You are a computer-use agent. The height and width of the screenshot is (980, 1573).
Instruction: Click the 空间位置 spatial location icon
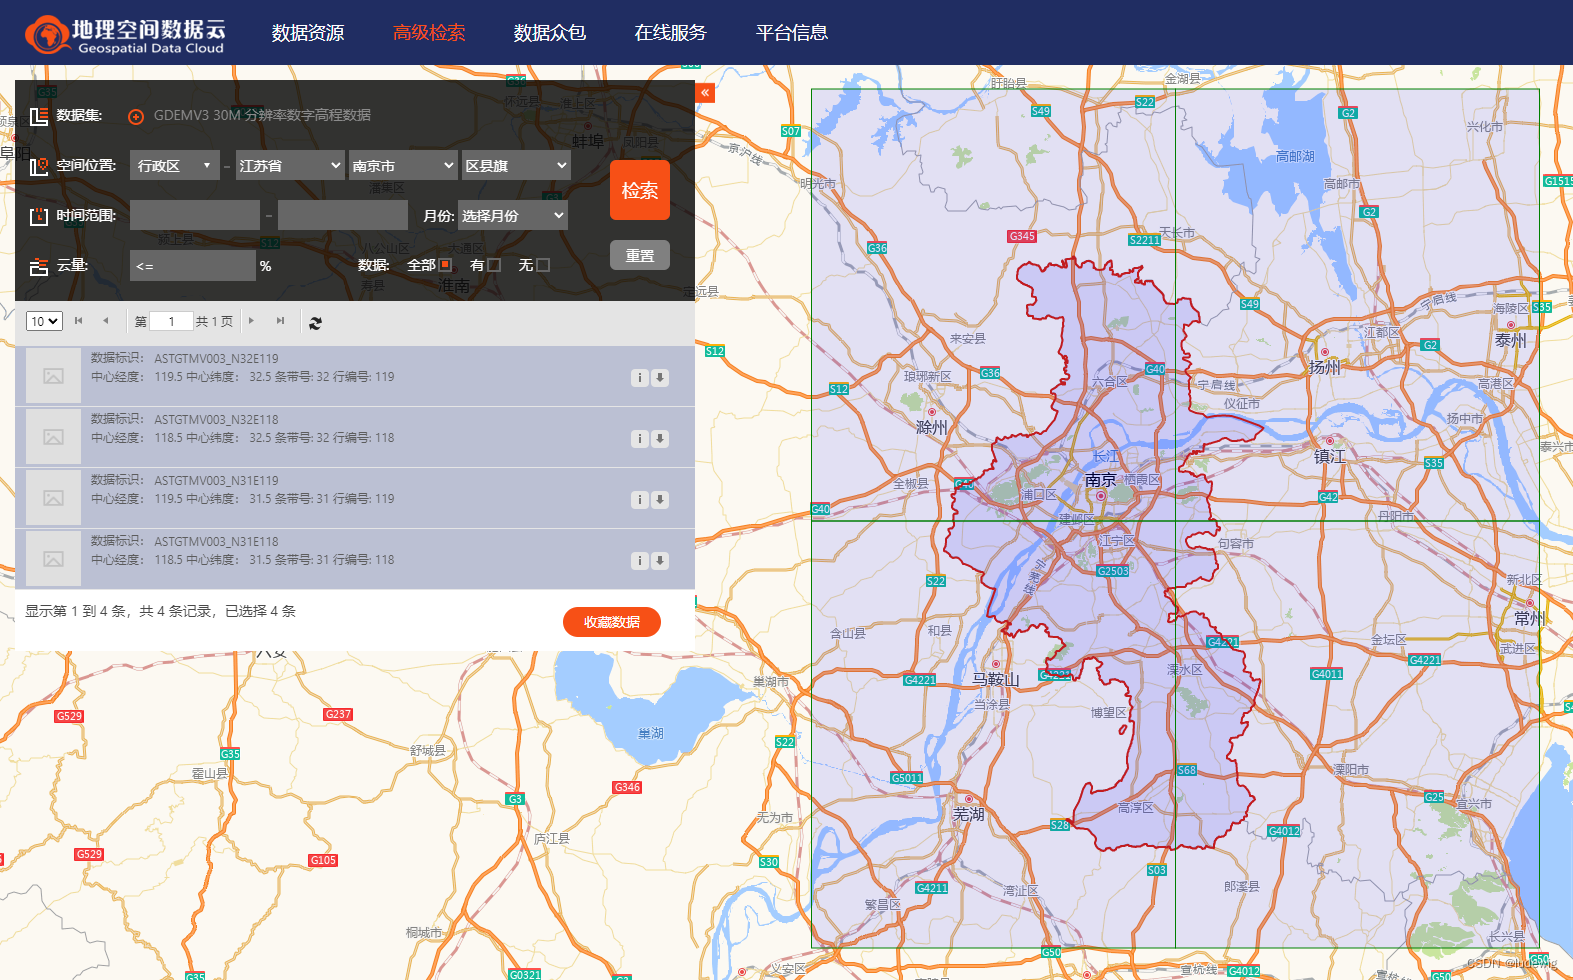[39, 166]
